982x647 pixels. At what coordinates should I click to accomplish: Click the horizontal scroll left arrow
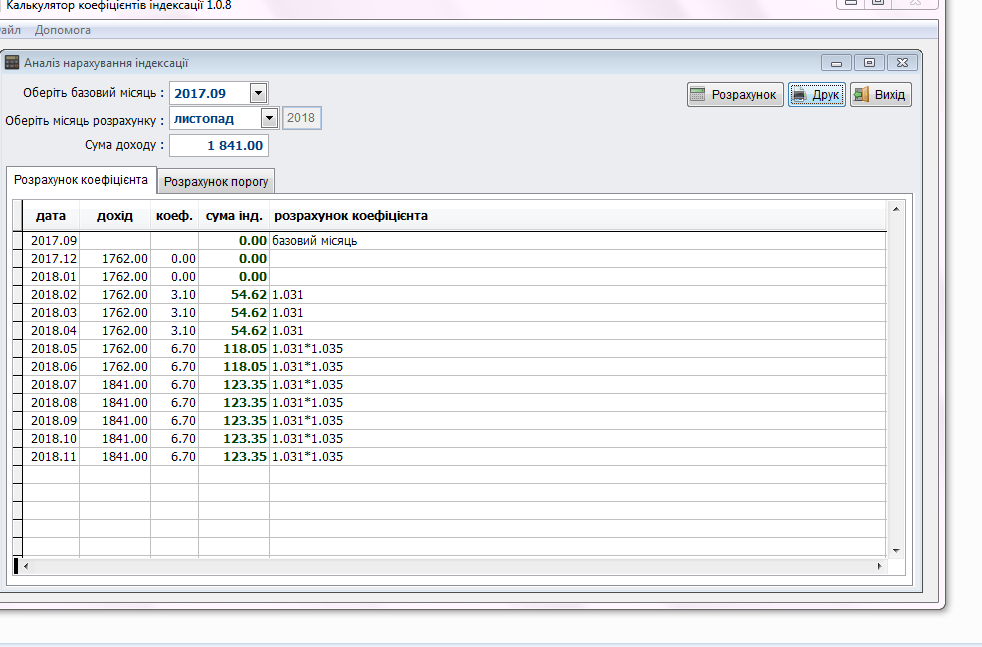[x=26, y=566]
